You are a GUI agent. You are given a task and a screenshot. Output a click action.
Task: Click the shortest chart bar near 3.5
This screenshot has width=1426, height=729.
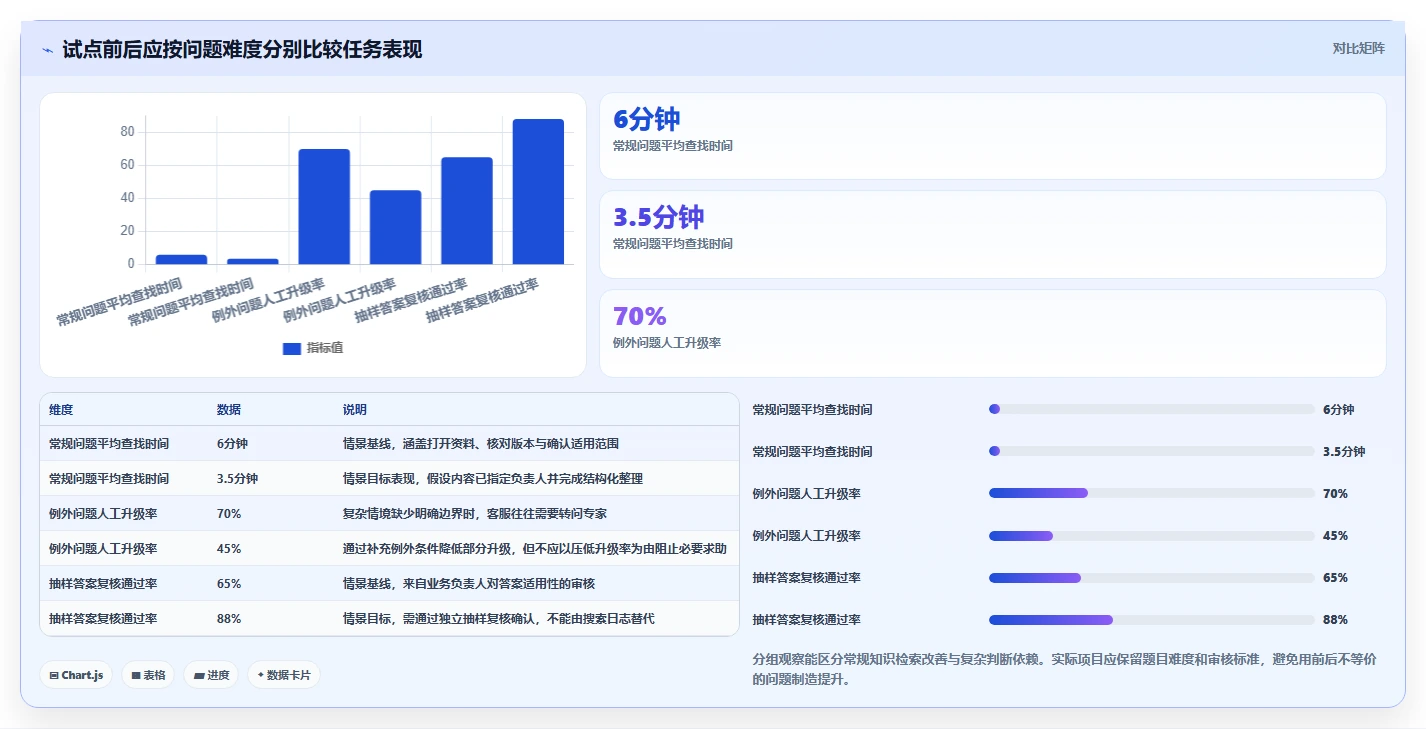[253, 261]
